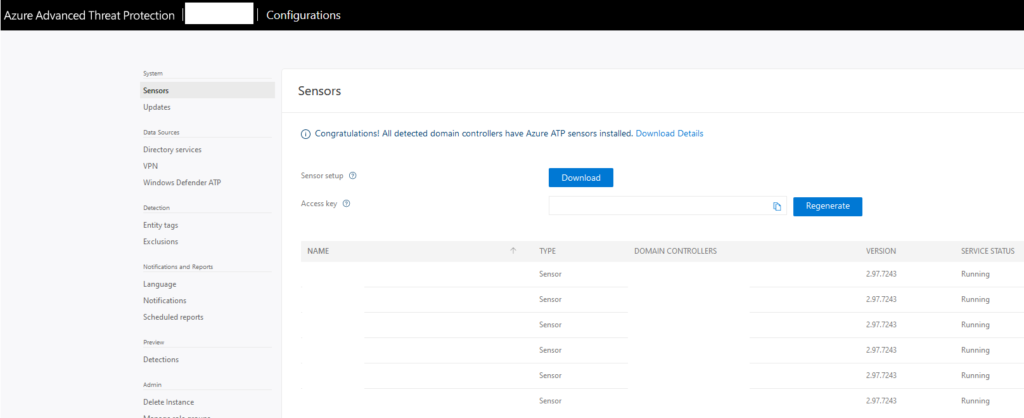Open Scheduled reports
The height and width of the screenshot is (418, 1024).
(x=173, y=317)
